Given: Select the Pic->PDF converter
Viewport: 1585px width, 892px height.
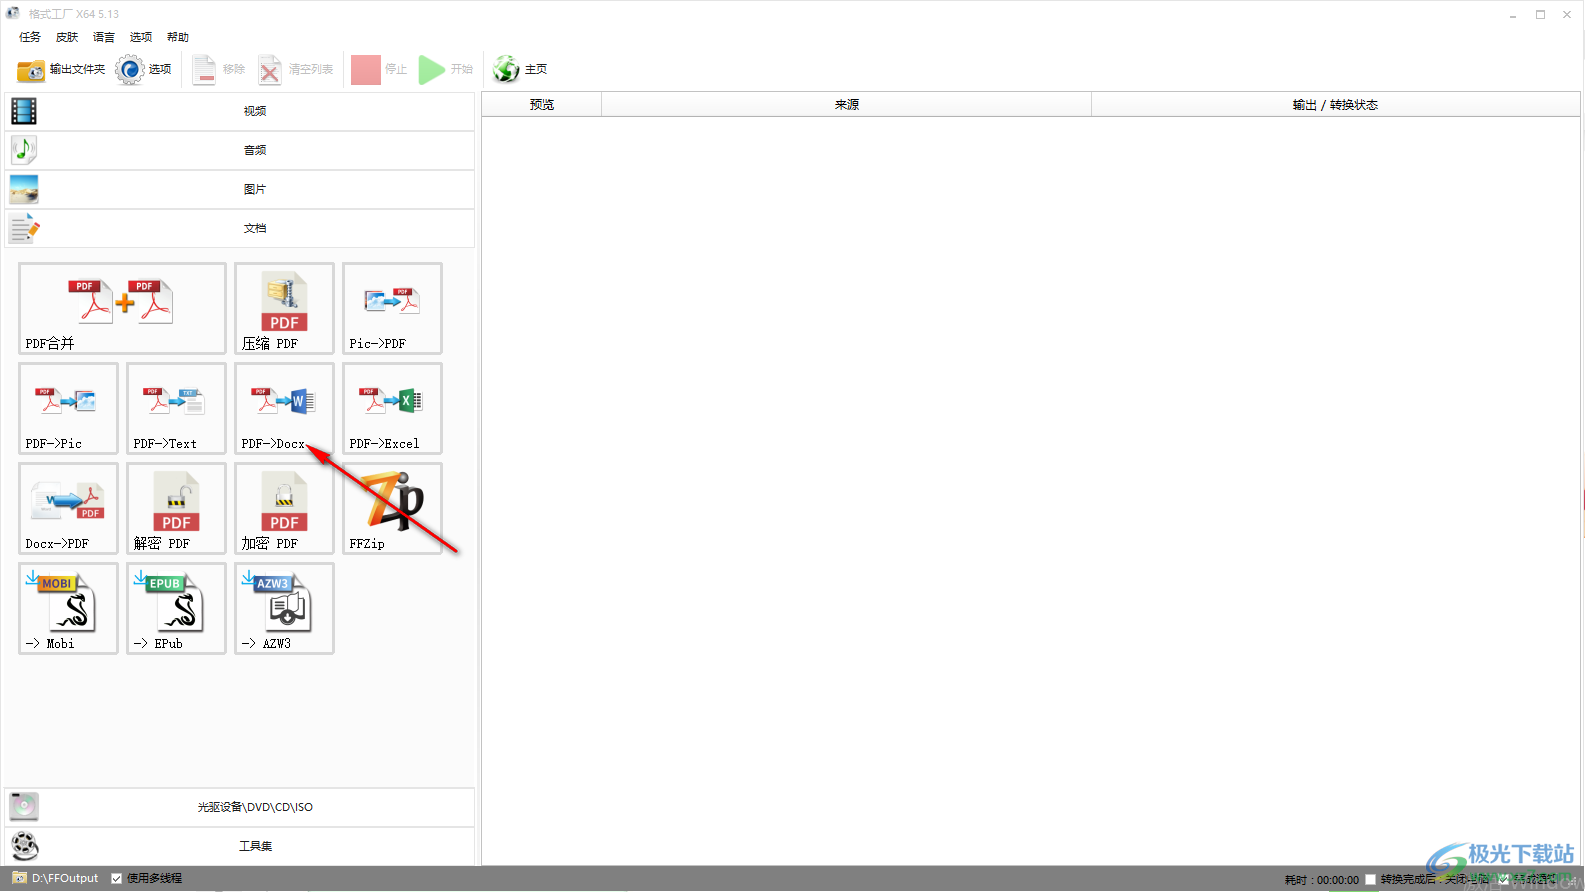Looking at the screenshot, I should [x=392, y=308].
